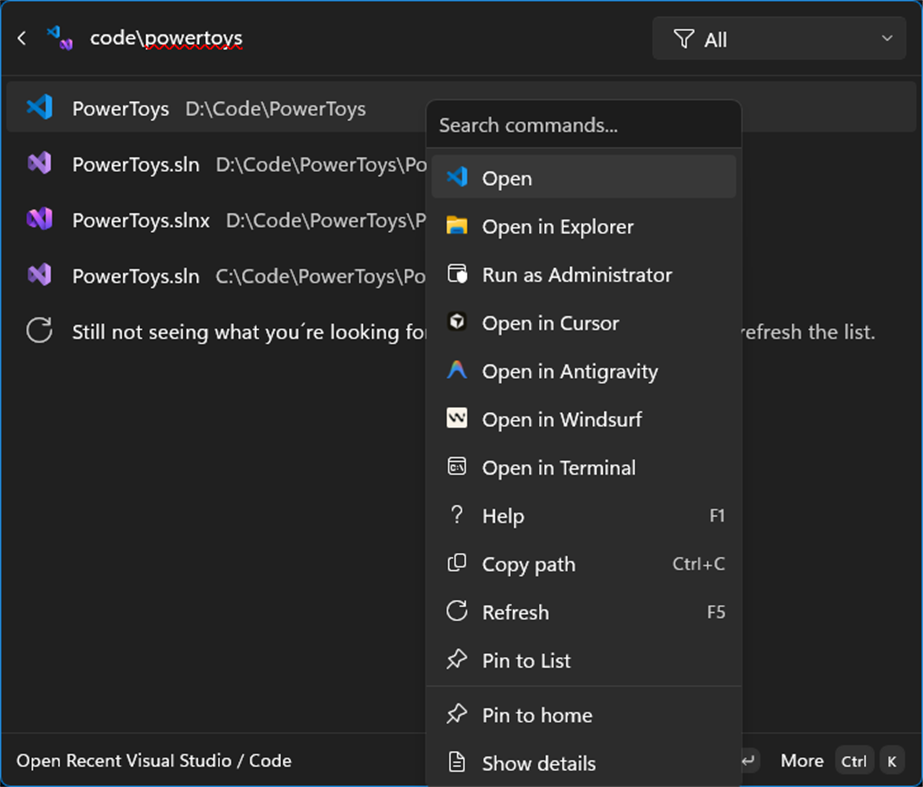Click the Ctrl key hint in the footer

point(854,761)
